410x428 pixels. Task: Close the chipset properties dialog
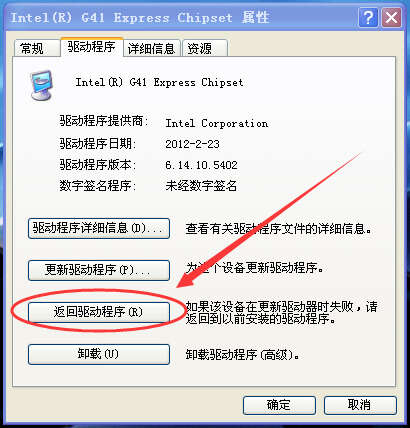pyautogui.click(x=391, y=18)
